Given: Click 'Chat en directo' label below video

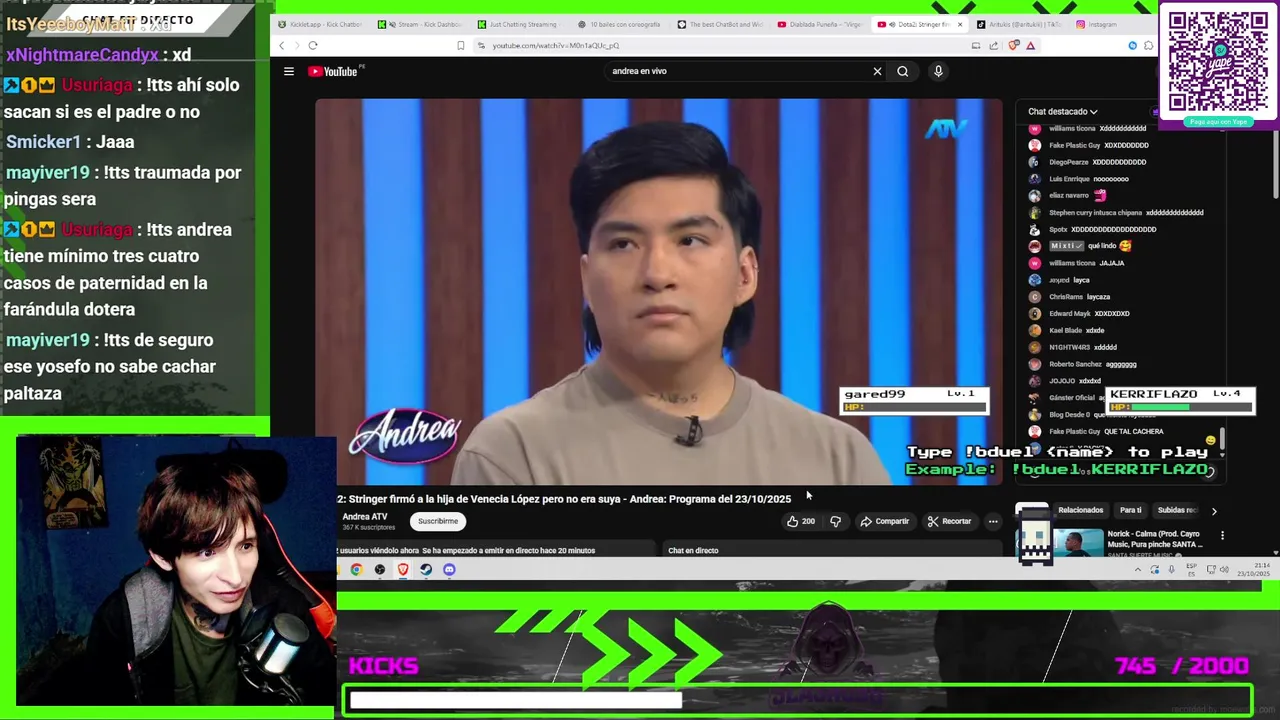Looking at the screenshot, I should pos(693,550).
